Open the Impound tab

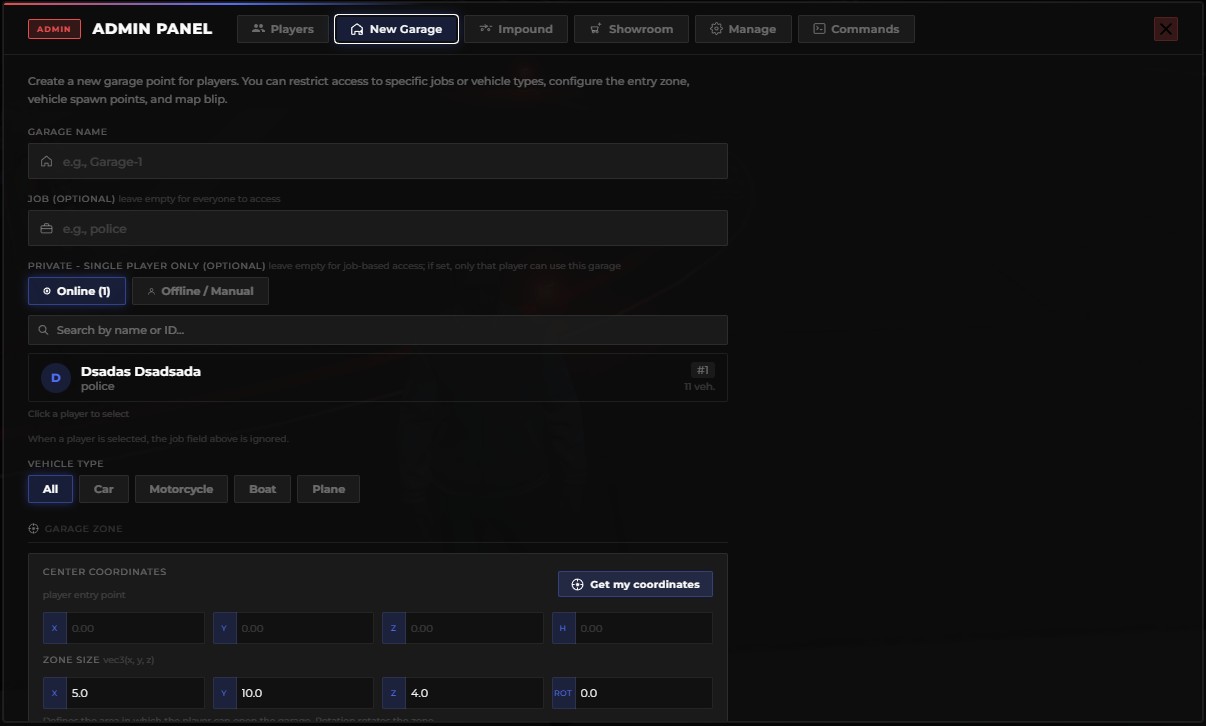(x=516, y=29)
